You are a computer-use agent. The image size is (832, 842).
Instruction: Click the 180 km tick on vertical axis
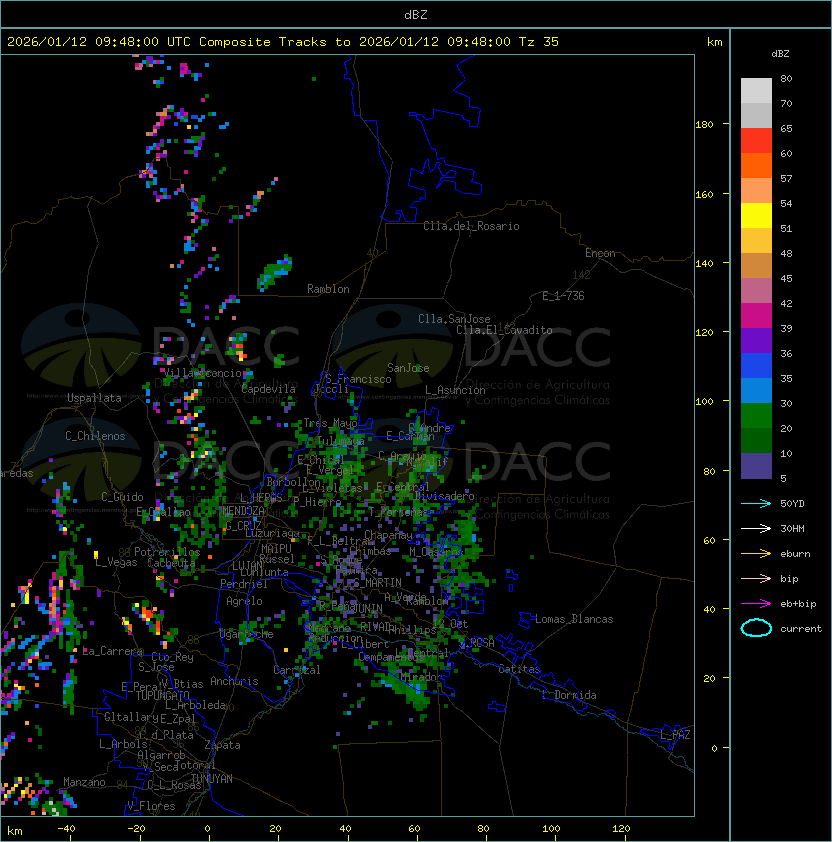coord(704,125)
